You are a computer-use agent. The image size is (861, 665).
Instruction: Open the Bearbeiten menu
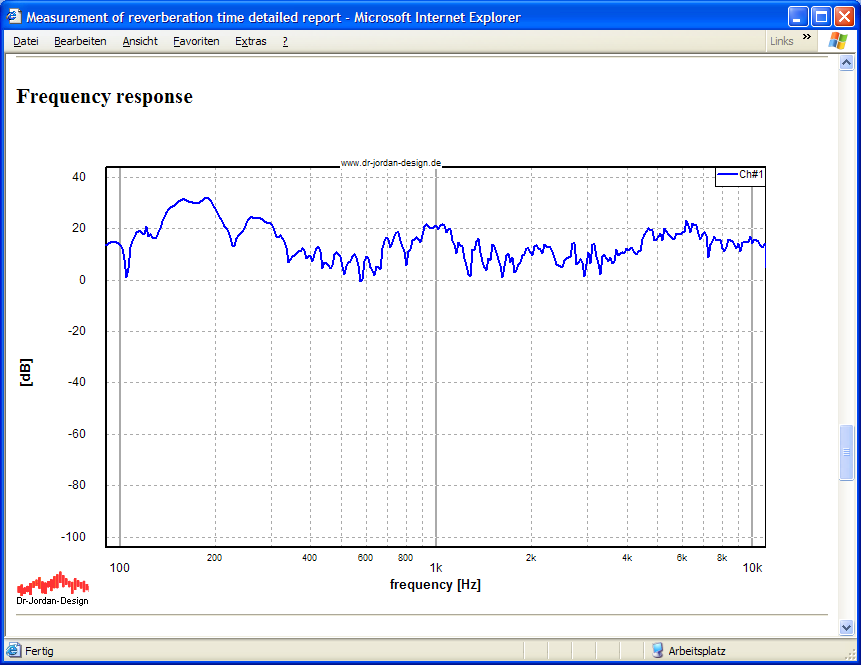click(80, 41)
